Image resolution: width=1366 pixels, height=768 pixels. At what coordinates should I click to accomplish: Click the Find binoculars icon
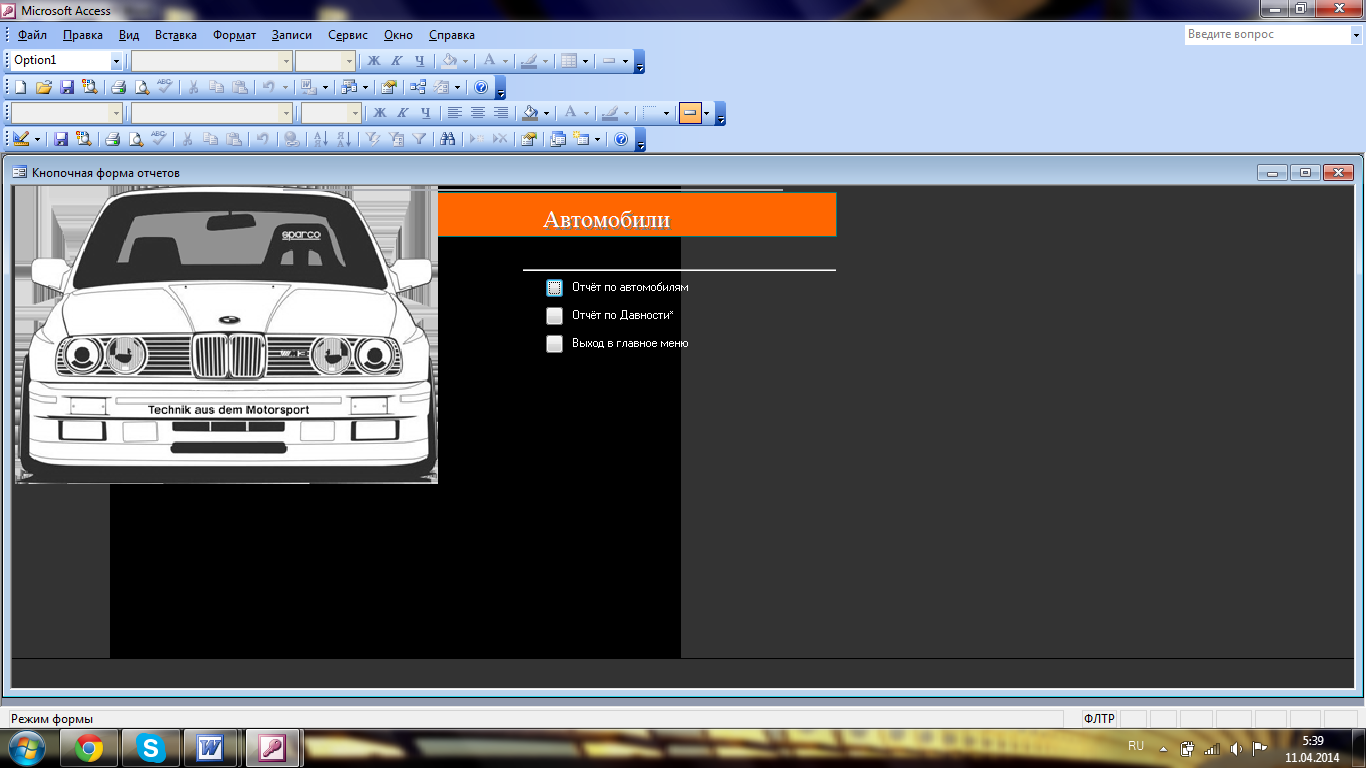(447, 139)
